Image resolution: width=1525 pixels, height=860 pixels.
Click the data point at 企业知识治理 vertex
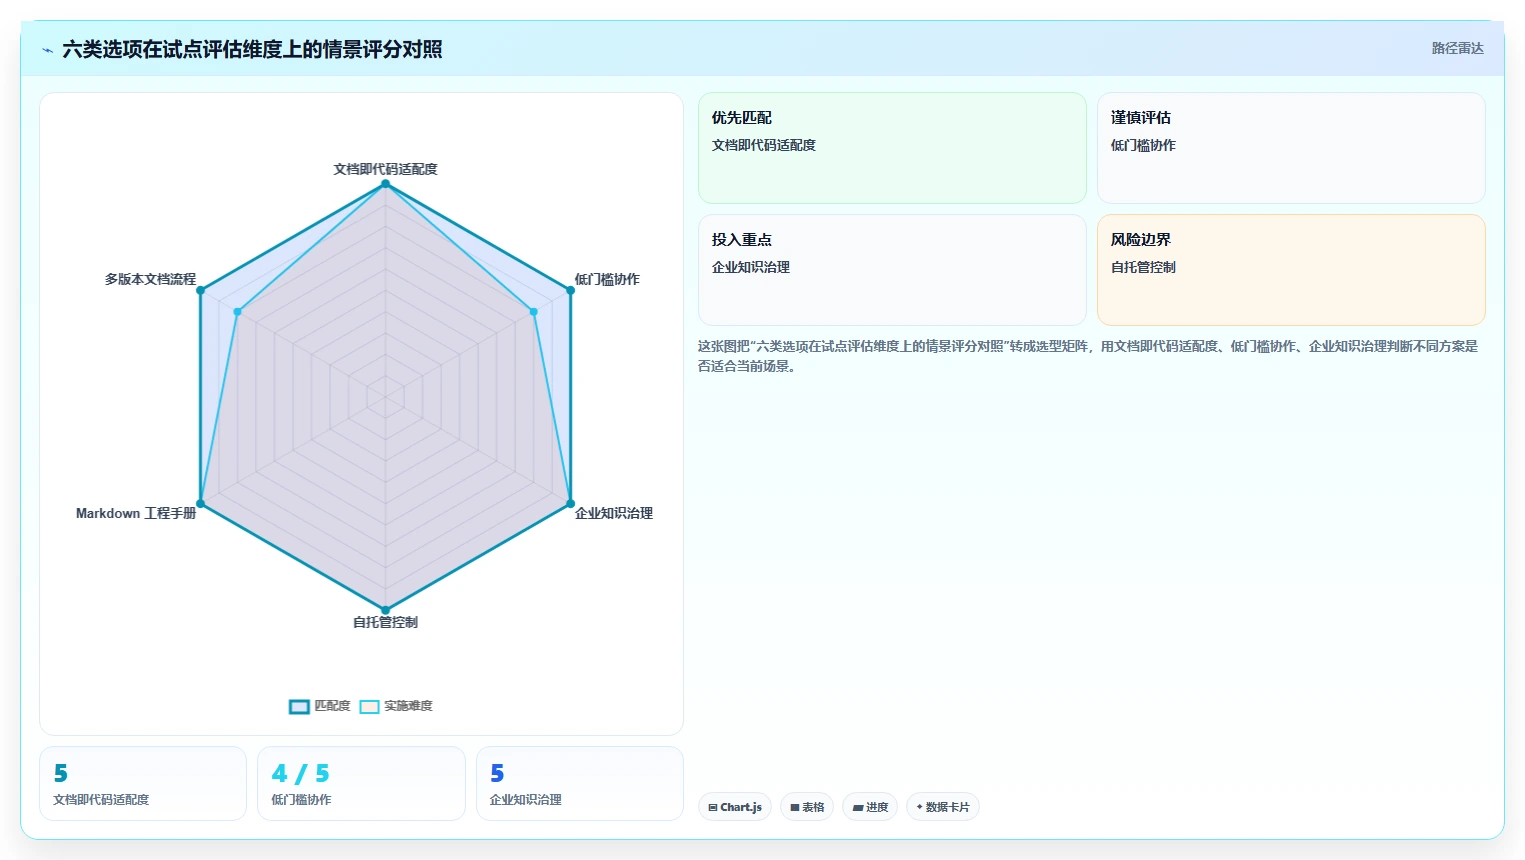[571, 503]
